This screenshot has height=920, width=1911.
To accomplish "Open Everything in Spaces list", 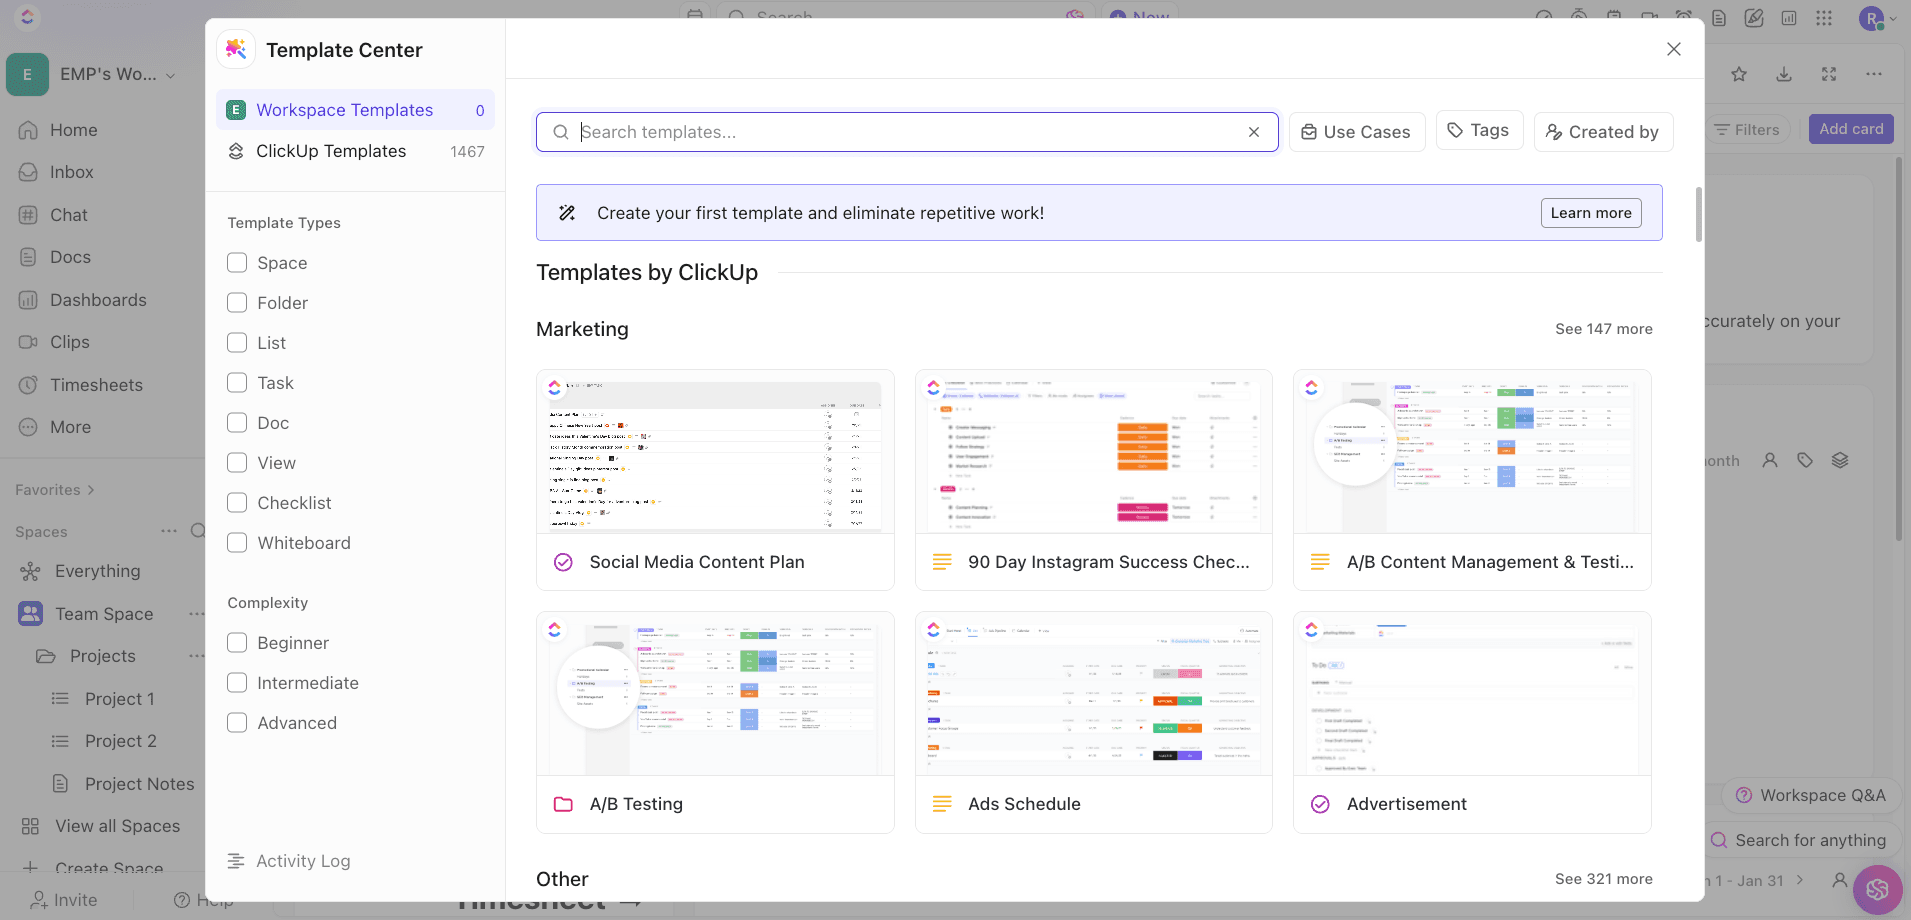I will coord(97,571).
